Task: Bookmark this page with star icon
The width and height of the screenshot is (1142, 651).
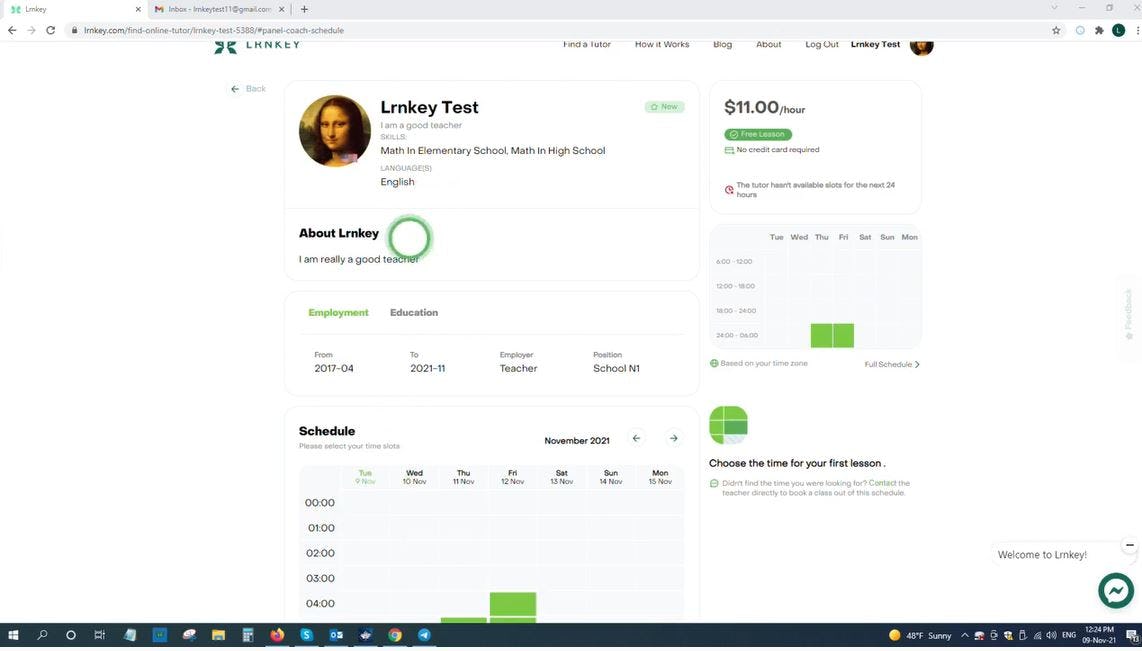Action: [x=1056, y=30]
